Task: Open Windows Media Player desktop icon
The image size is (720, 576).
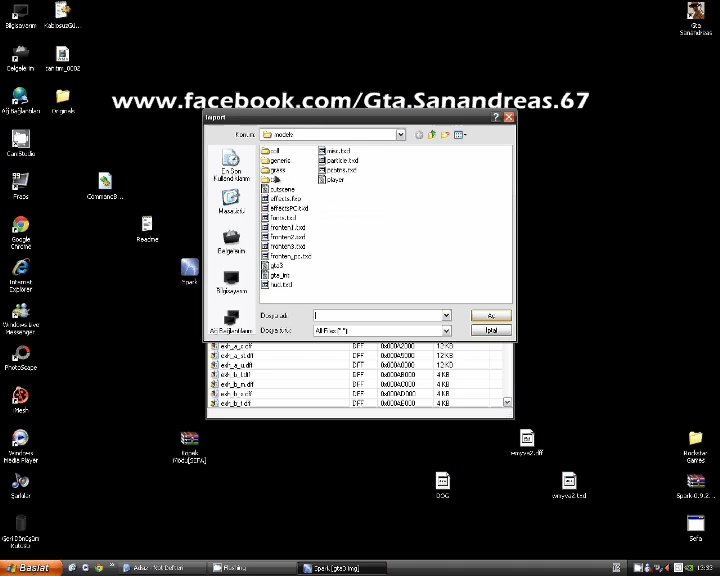Action: 21,446
